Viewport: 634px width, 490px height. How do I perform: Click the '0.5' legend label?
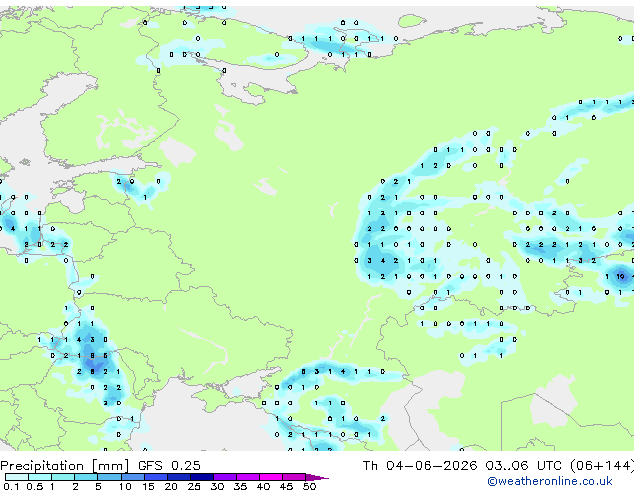[34, 486]
